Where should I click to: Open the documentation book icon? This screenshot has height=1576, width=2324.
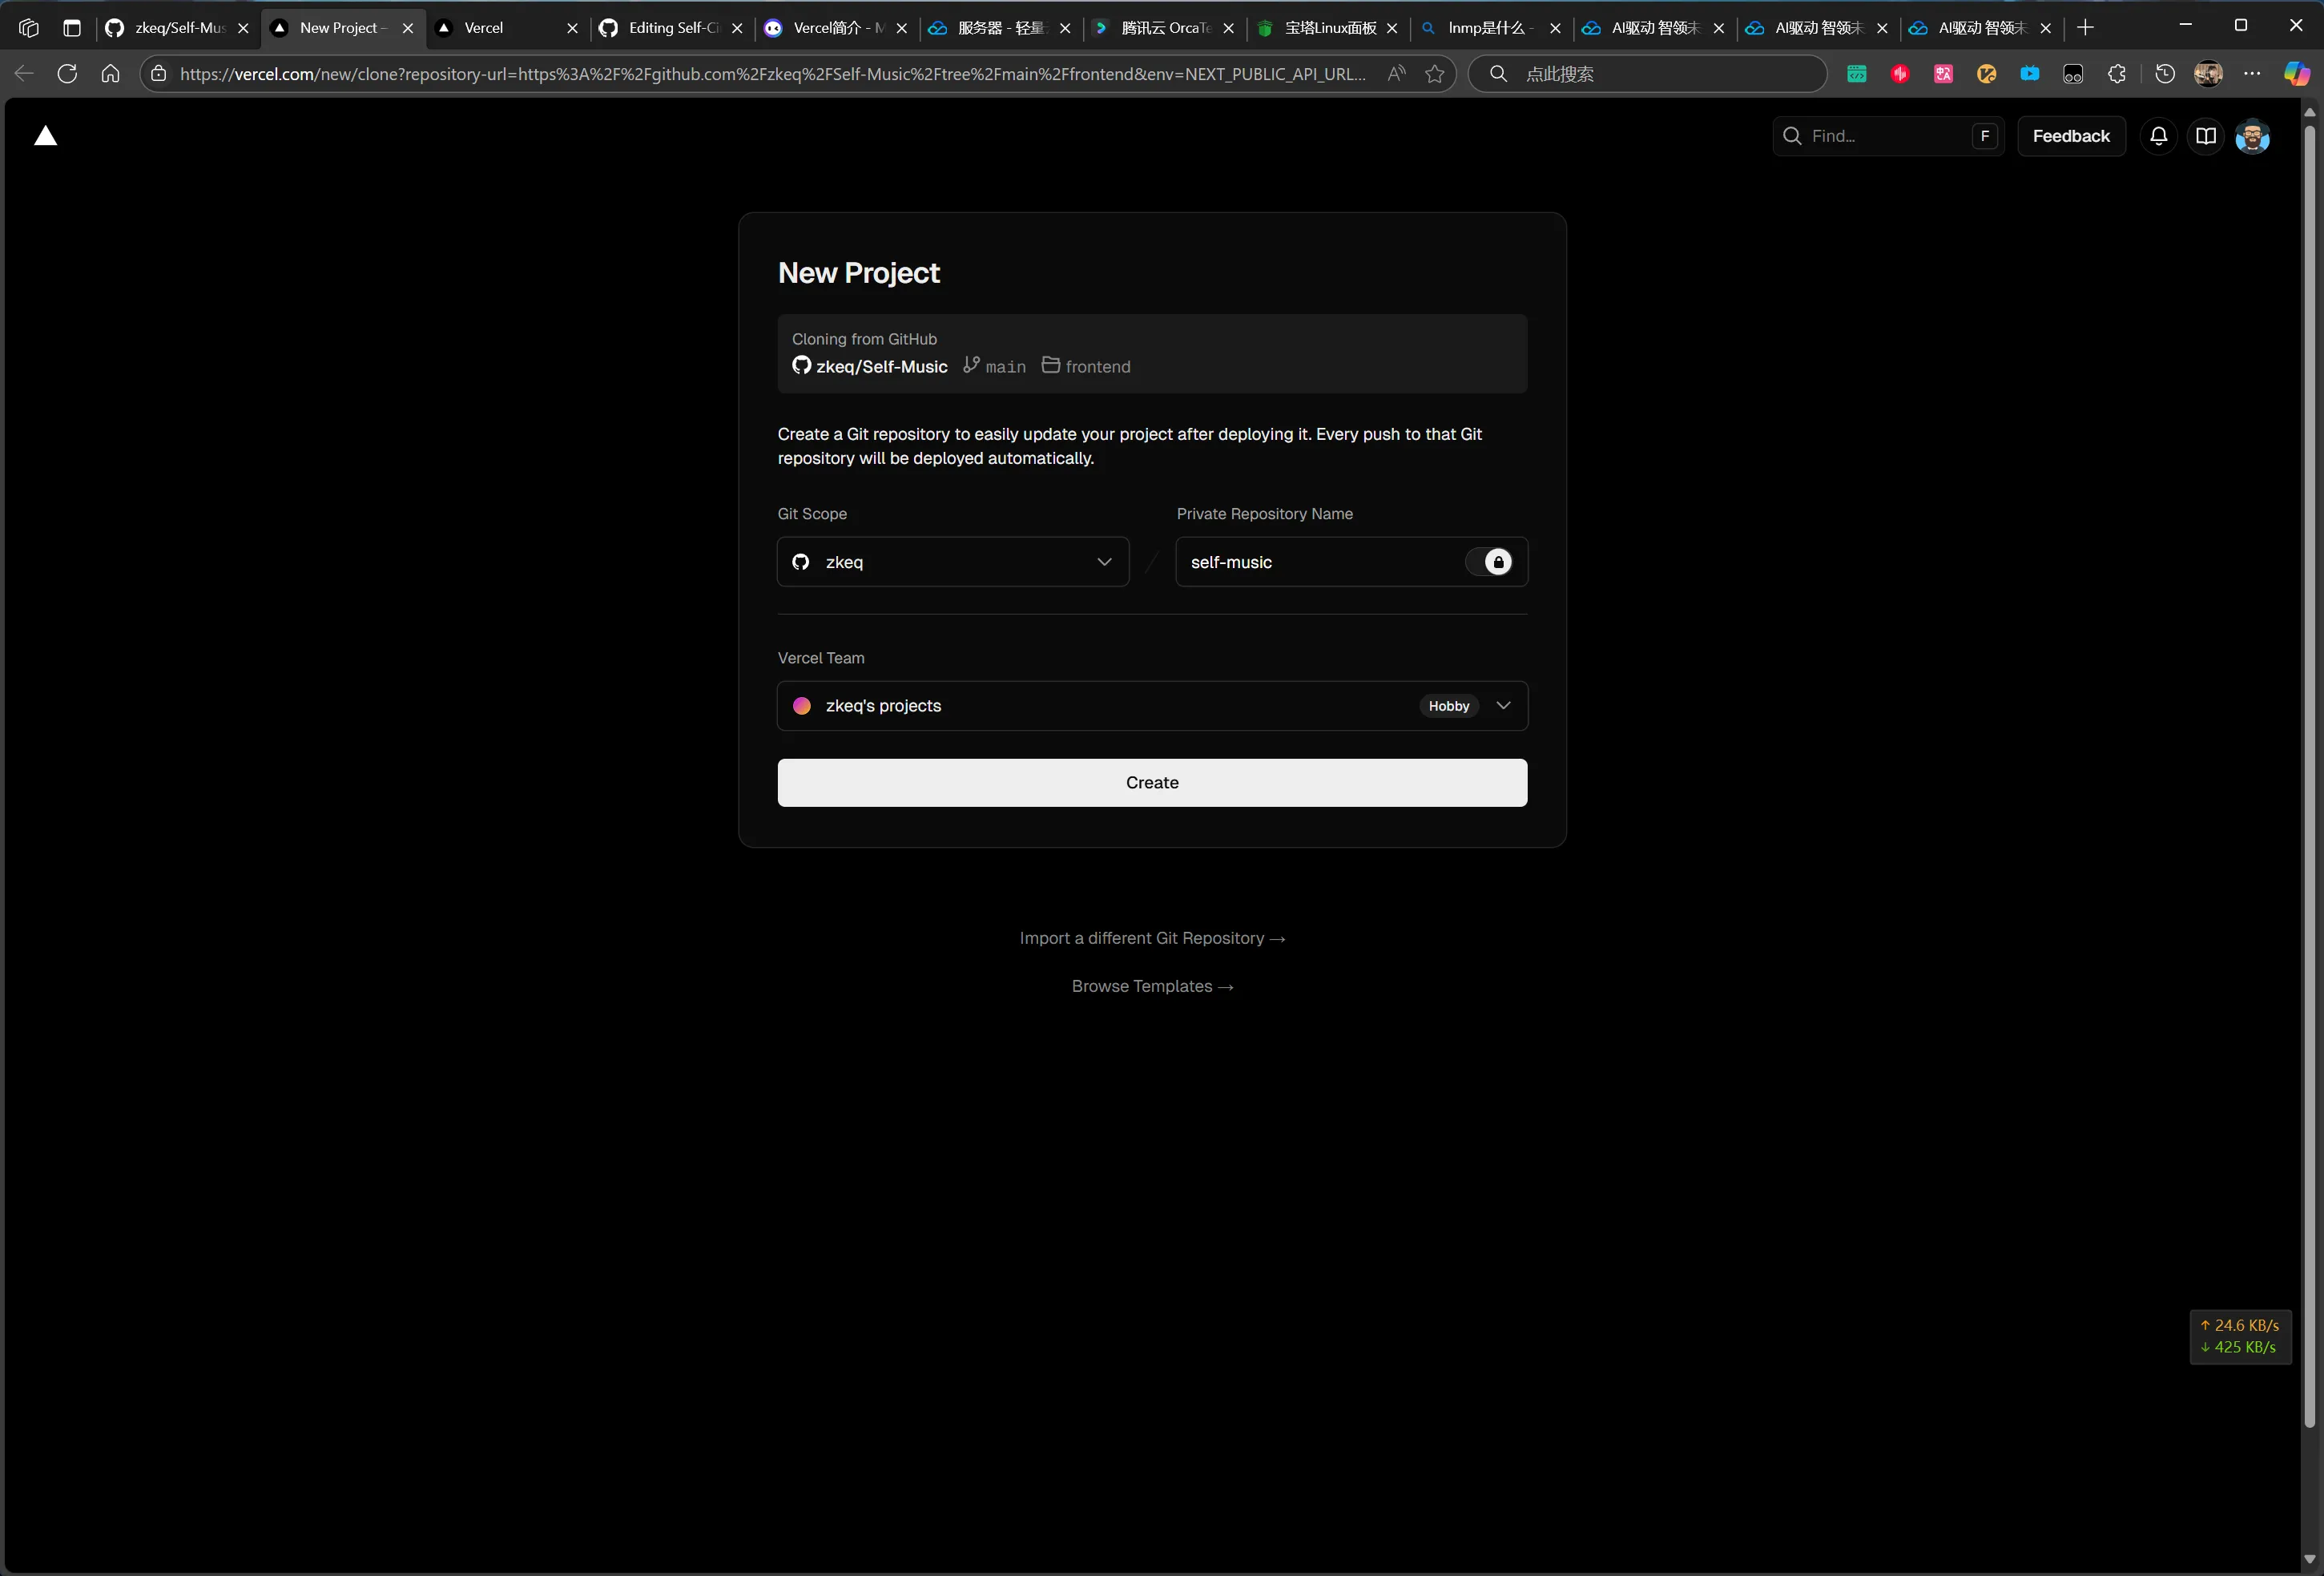tap(2205, 136)
